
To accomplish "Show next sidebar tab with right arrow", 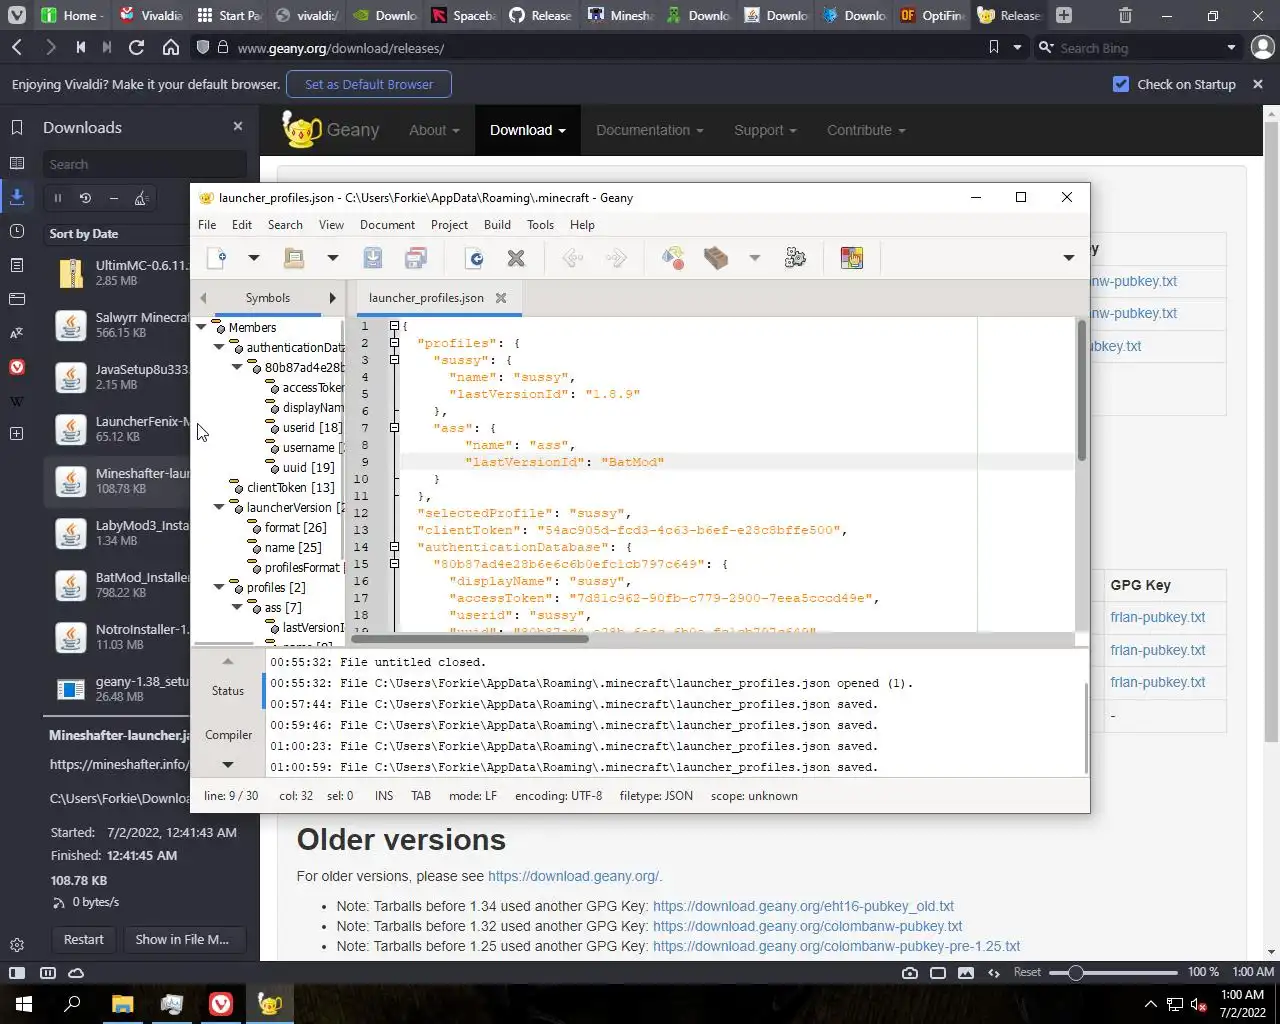I will tap(333, 298).
